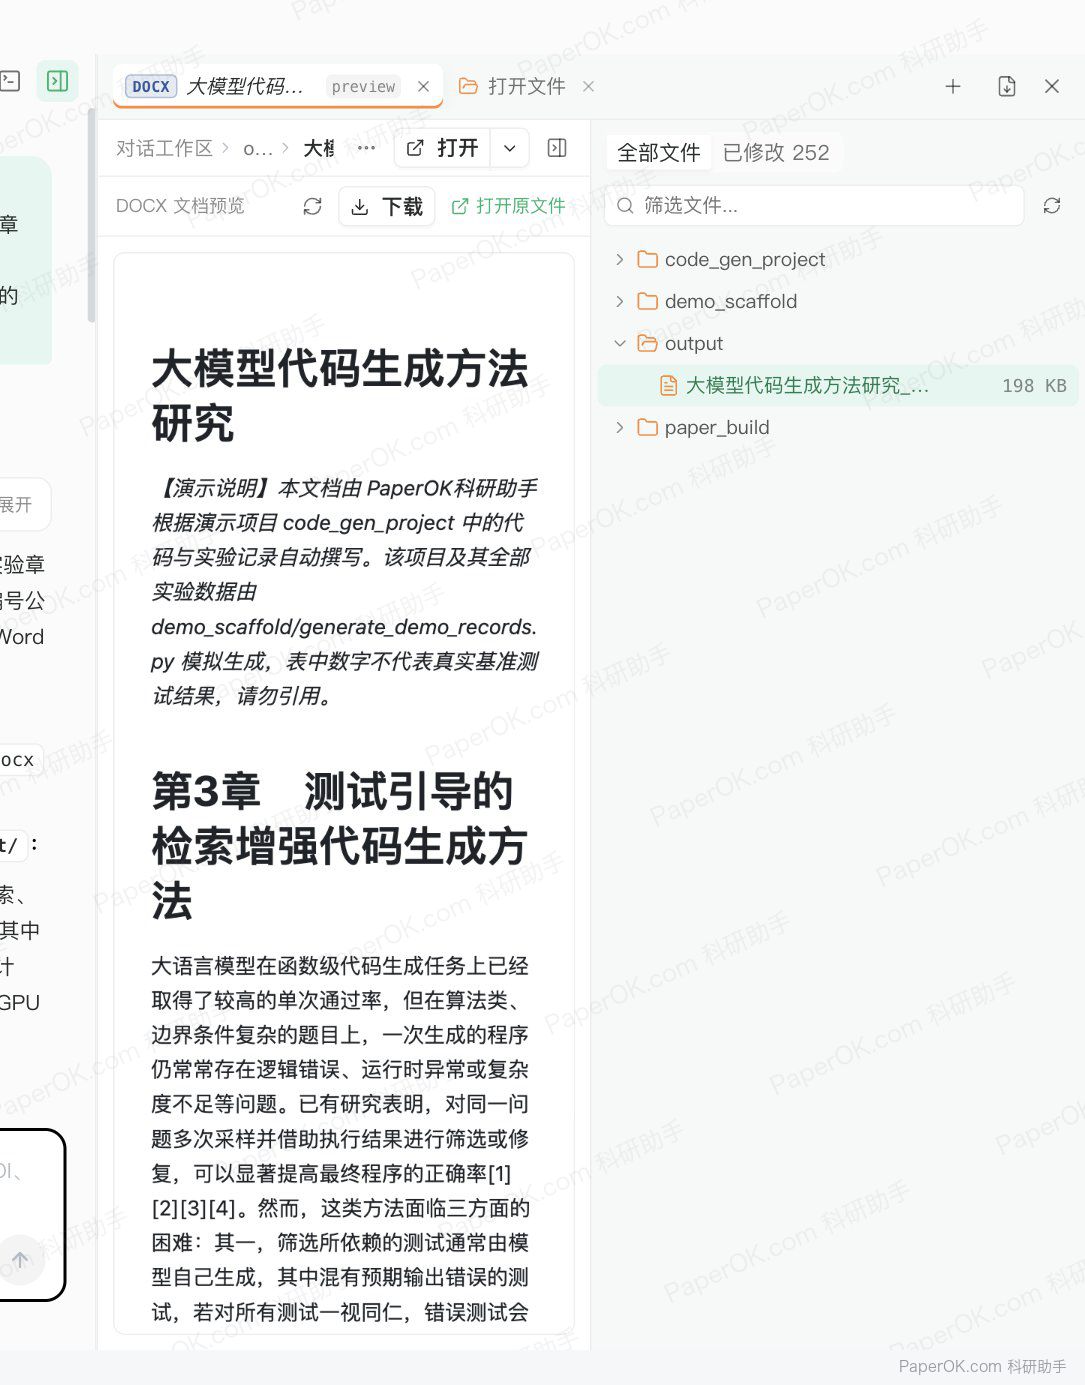Expand the code_gen_project folder
Viewport: 1085px width, 1385px height.
tap(619, 259)
